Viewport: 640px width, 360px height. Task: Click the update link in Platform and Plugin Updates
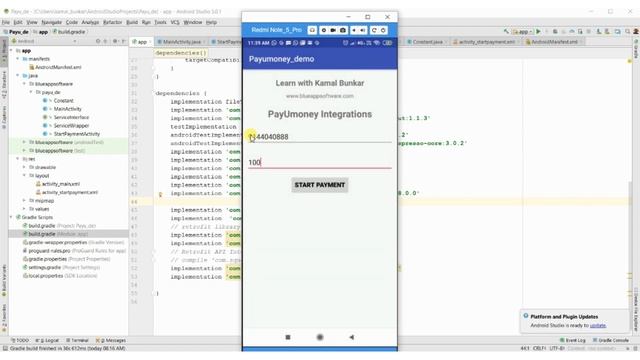pyautogui.click(x=598, y=325)
